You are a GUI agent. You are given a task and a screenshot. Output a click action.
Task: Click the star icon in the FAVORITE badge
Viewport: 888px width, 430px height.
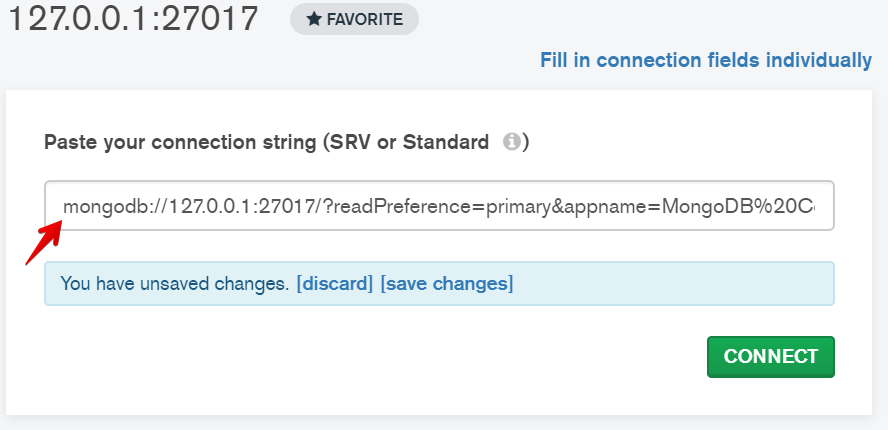point(312,19)
